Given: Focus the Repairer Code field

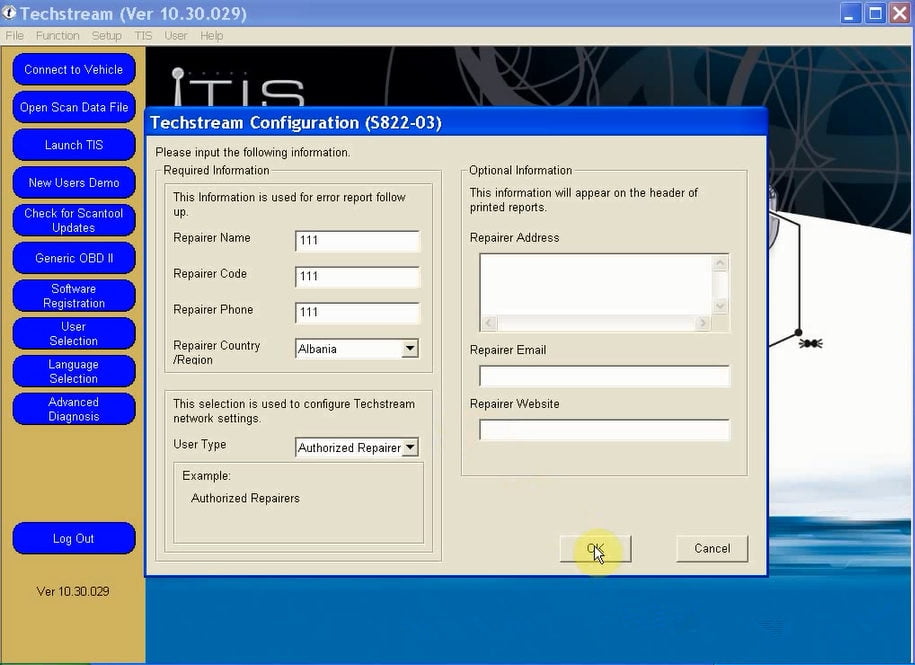Looking at the screenshot, I should tap(357, 276).
